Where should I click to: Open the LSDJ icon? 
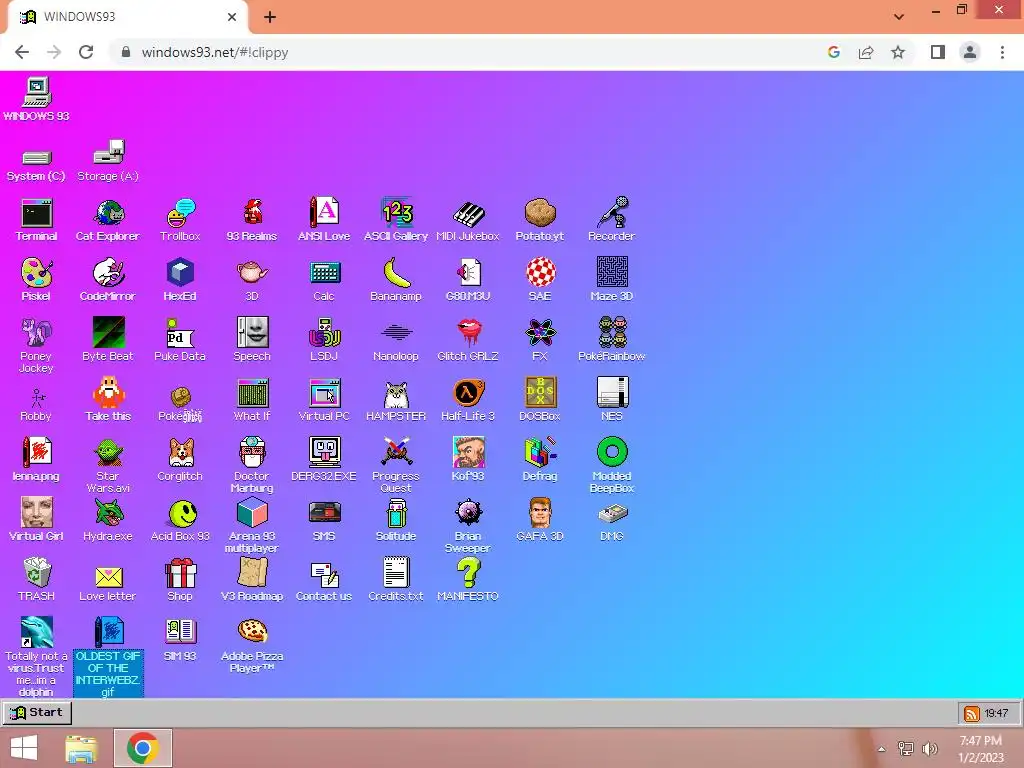click(x=324, y=333)
